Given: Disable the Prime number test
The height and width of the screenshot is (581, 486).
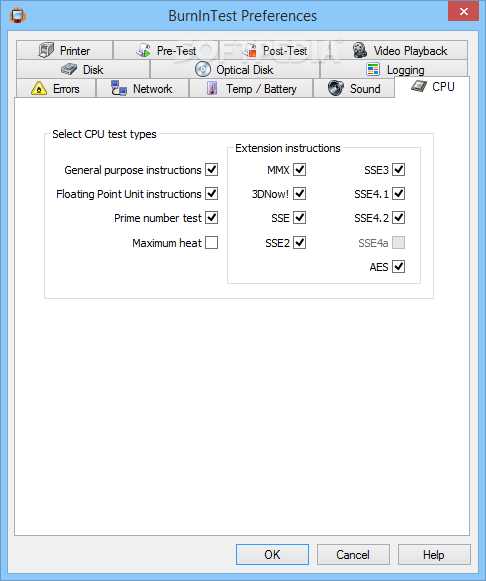Looking at the screenshot, I should point(212,218).
